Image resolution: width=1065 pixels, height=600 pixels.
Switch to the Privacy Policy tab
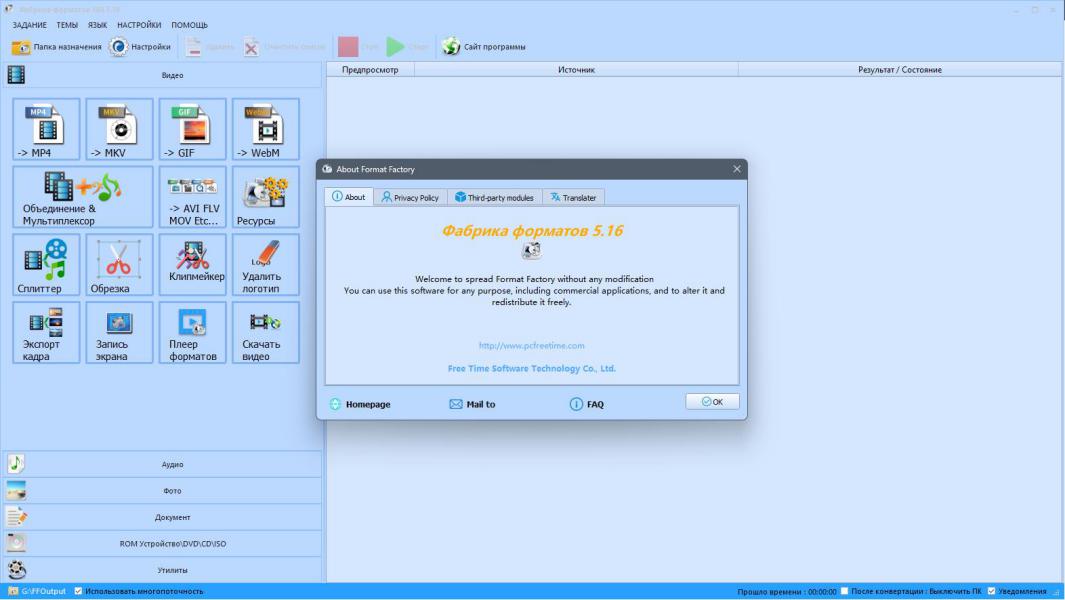pyautogui.click(x=410, y=197)
